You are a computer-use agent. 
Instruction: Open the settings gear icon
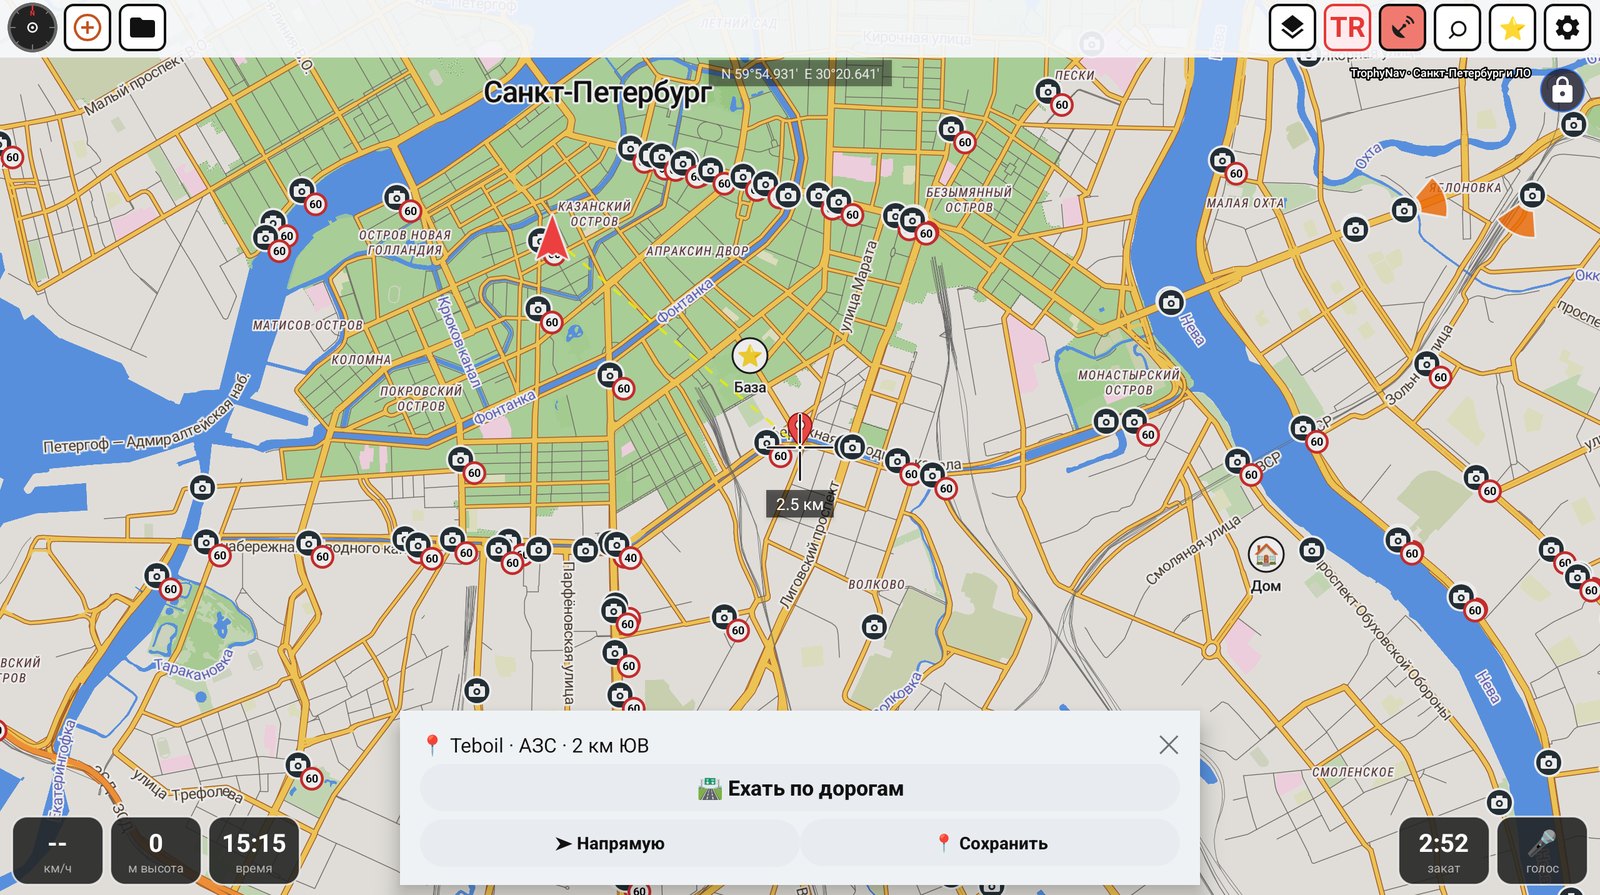[x=1567, y=28]
